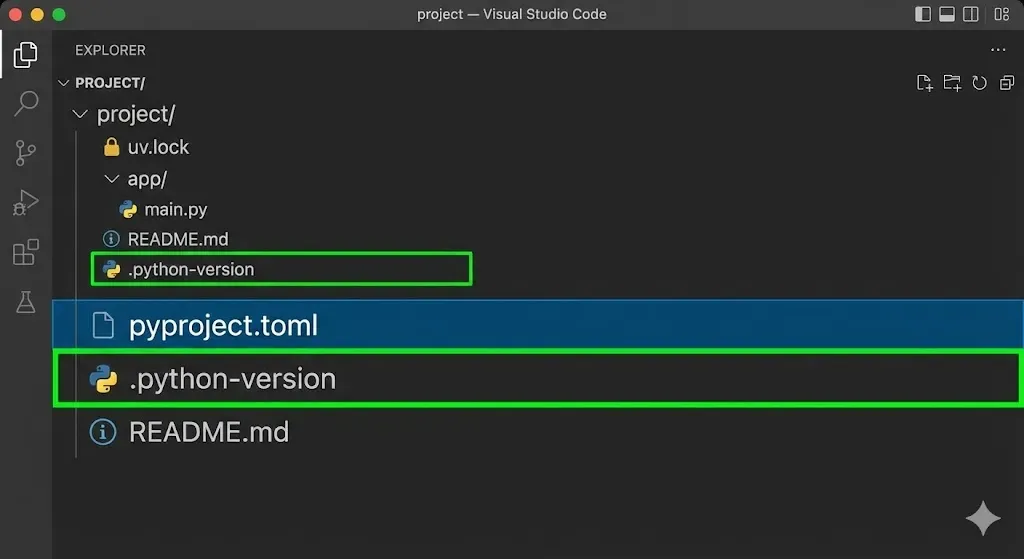Collapse all folders in Explorer
This screenshot has height=559, width=1024.
click(x=1004, y=83)
